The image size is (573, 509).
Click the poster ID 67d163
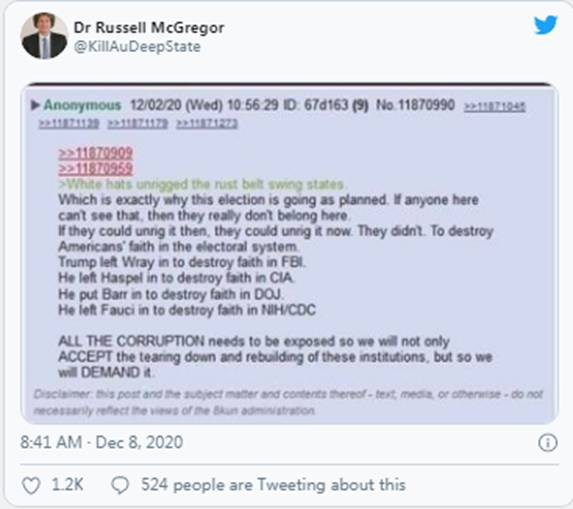pos(326,105)
